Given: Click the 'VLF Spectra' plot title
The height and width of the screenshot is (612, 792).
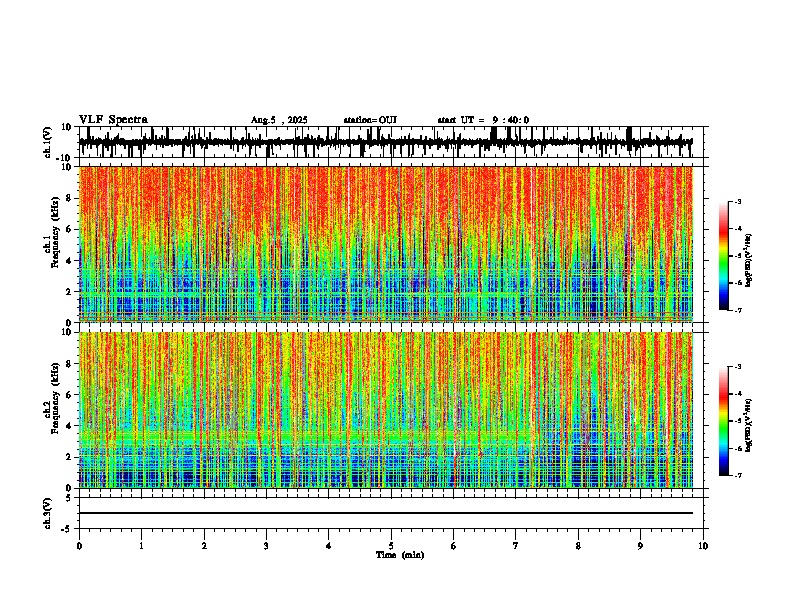Looking at the screenshot, I should [113, 120].
